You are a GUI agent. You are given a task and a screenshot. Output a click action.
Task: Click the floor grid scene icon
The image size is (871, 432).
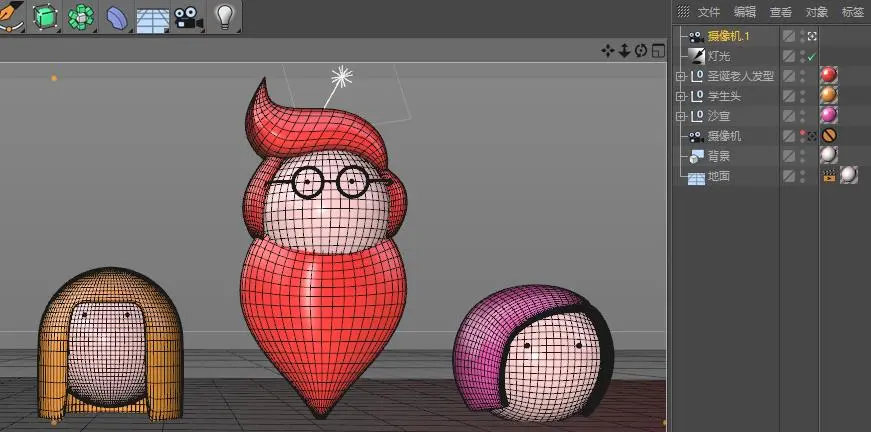click(152, 18)
